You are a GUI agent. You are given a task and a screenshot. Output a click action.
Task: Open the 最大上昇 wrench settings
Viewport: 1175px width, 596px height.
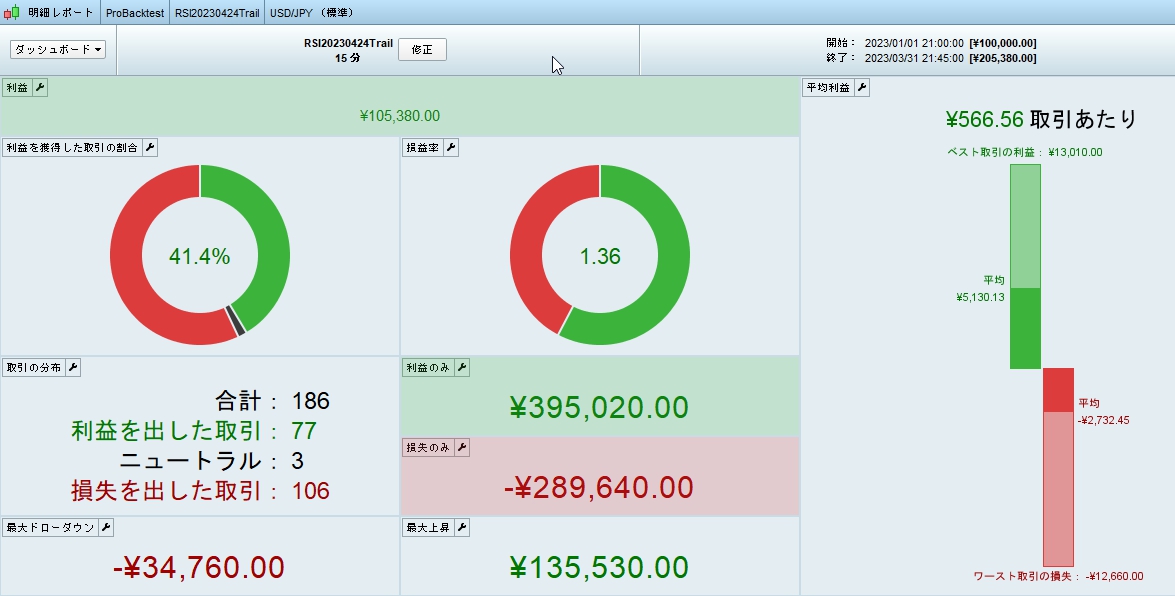click(x=462, y=528)
